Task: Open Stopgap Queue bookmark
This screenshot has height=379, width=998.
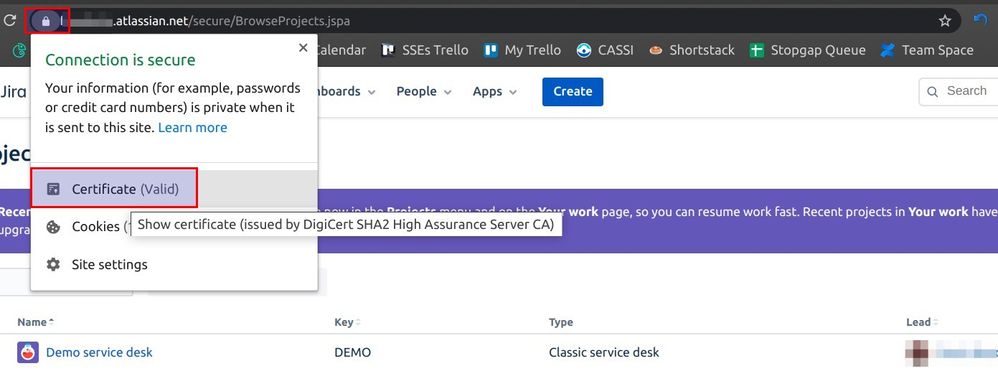Action: pos(807,50)
